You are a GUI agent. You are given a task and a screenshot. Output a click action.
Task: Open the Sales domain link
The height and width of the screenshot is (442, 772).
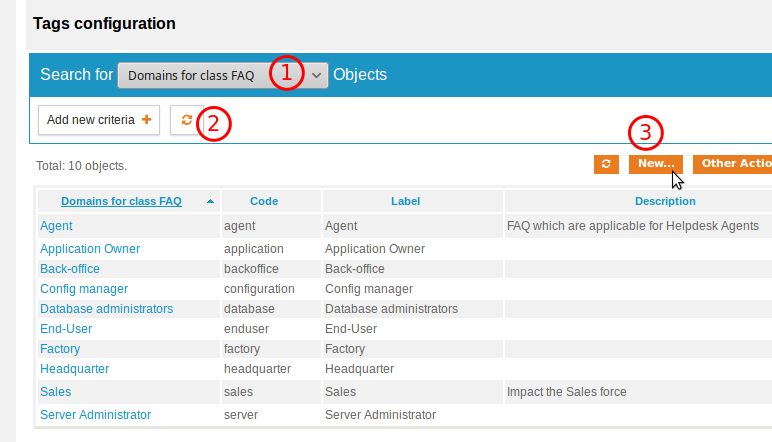pos(56,392)
